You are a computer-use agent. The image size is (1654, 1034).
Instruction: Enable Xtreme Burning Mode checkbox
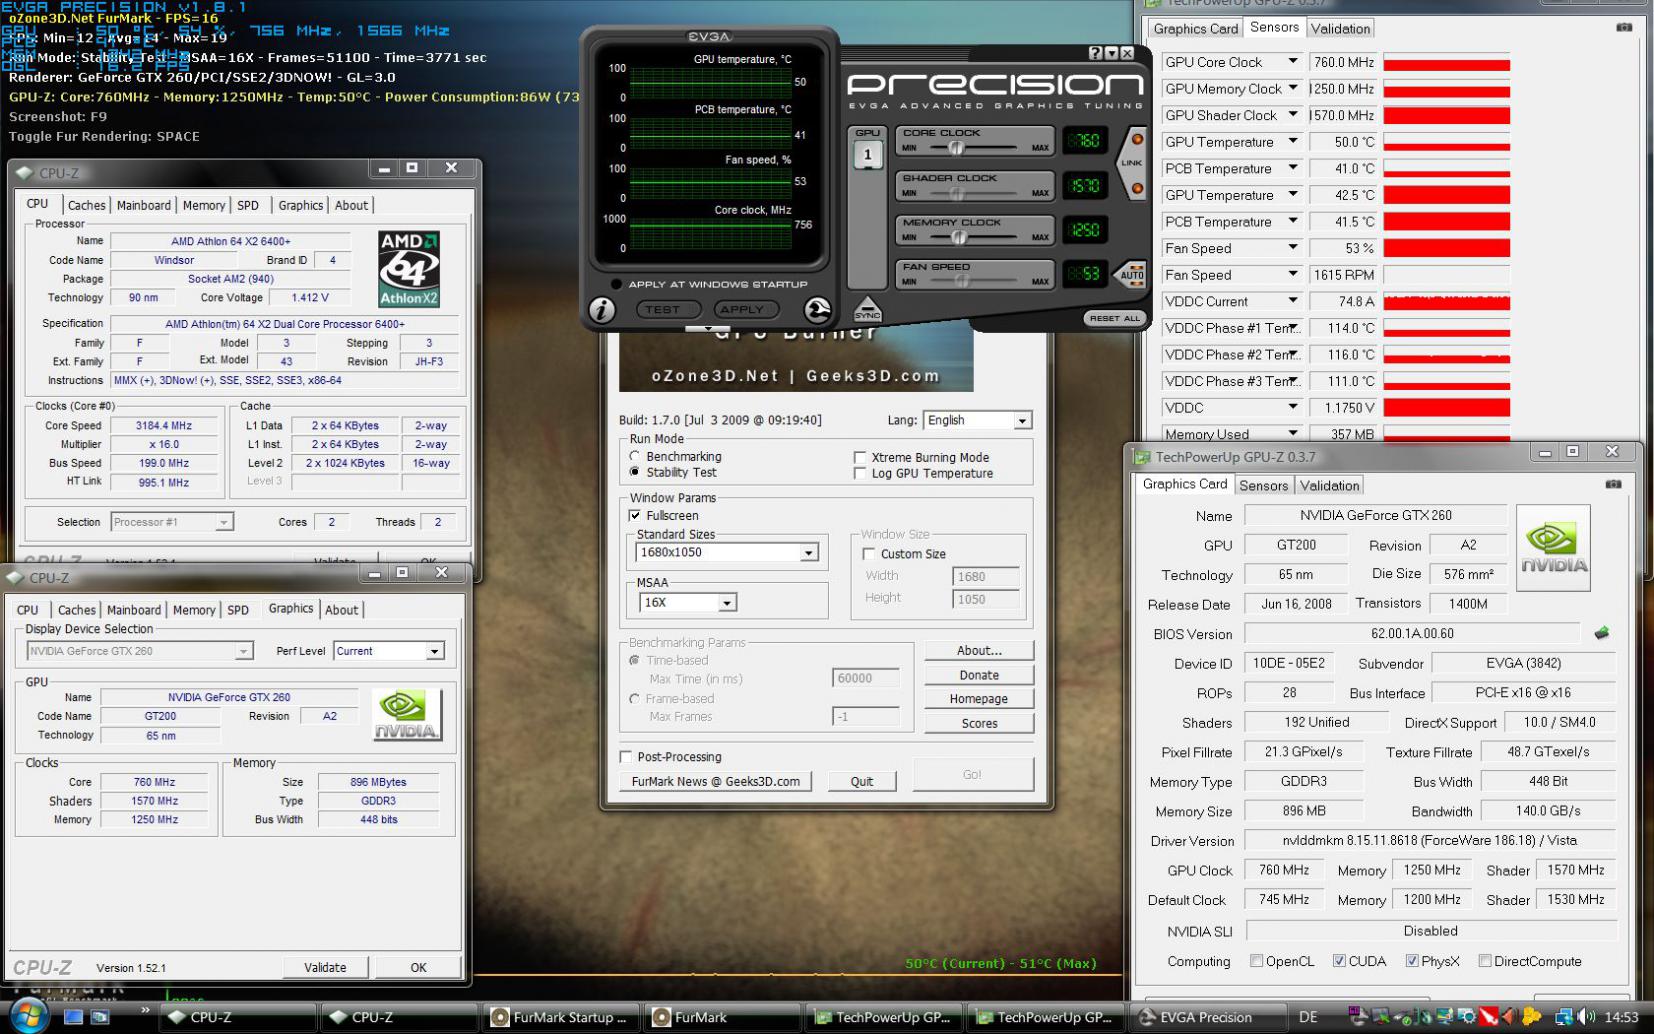[859, 457]
